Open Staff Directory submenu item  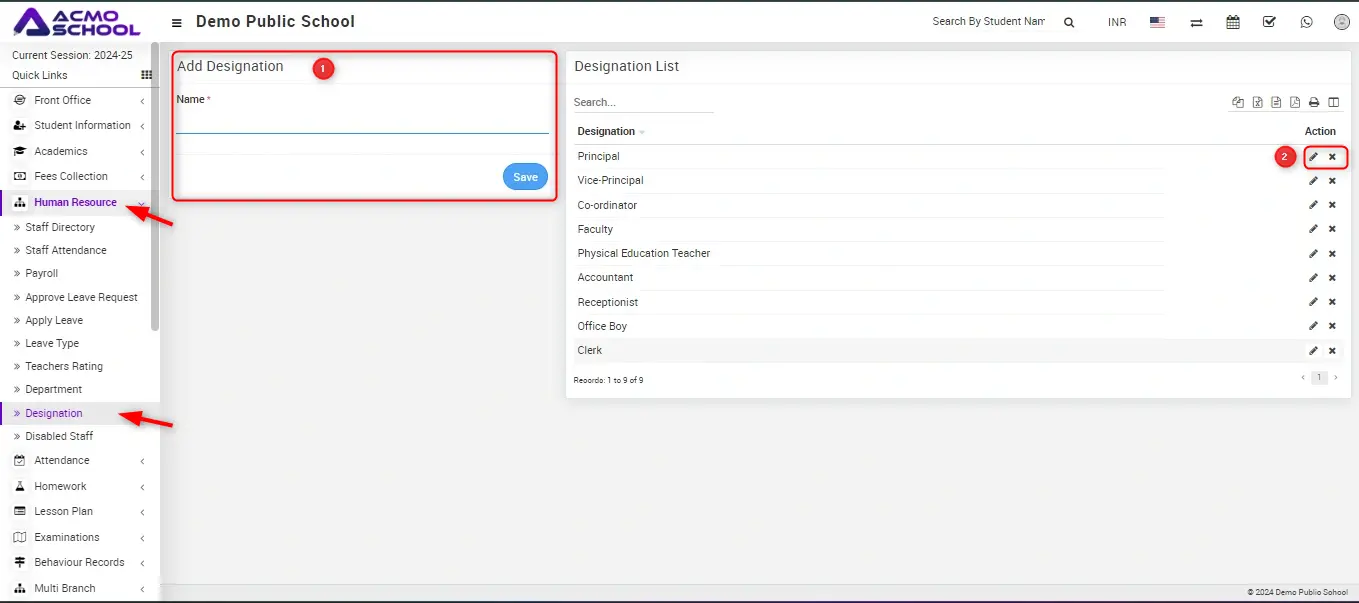60,227
